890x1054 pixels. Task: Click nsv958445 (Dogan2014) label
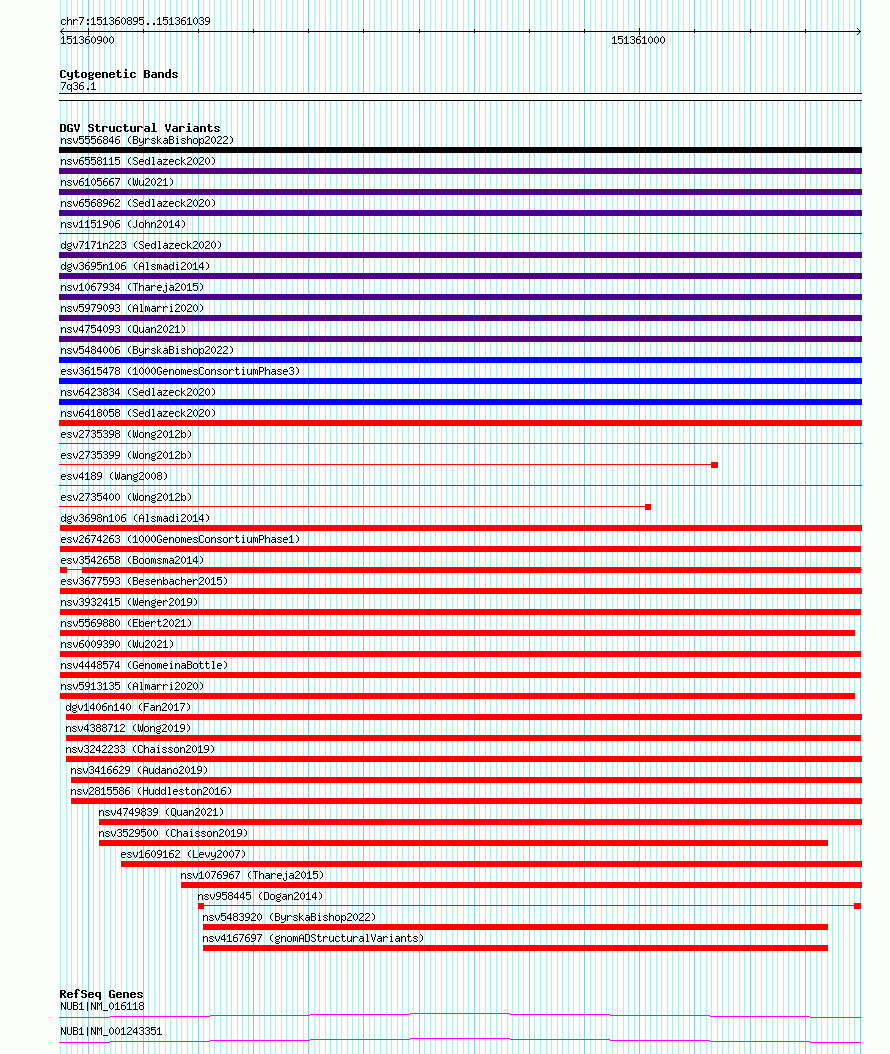click(x=260, y=896)
